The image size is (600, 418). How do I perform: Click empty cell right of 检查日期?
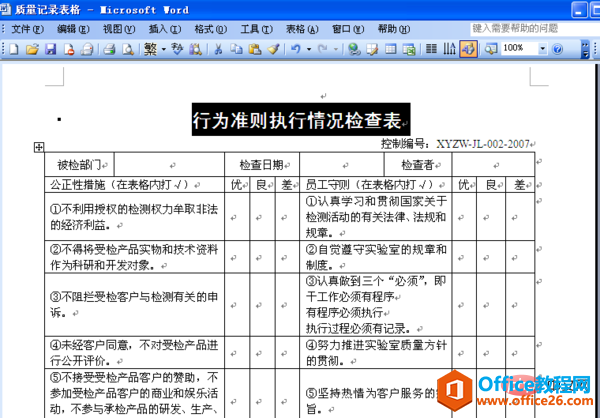point(342,165)
